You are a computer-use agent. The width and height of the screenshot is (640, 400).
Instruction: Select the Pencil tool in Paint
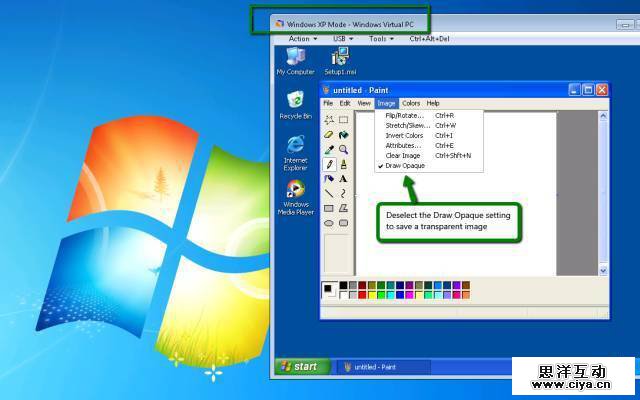coord(329,164)
